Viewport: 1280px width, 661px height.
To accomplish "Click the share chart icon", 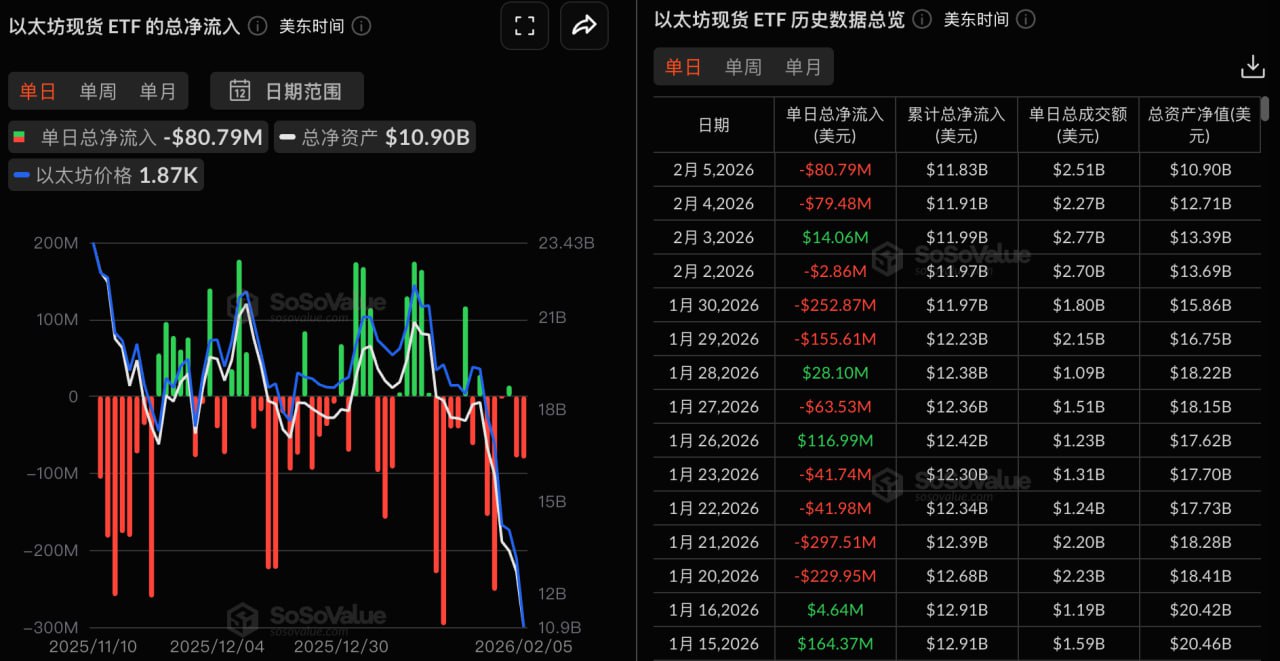I will (x=584, y=26).
